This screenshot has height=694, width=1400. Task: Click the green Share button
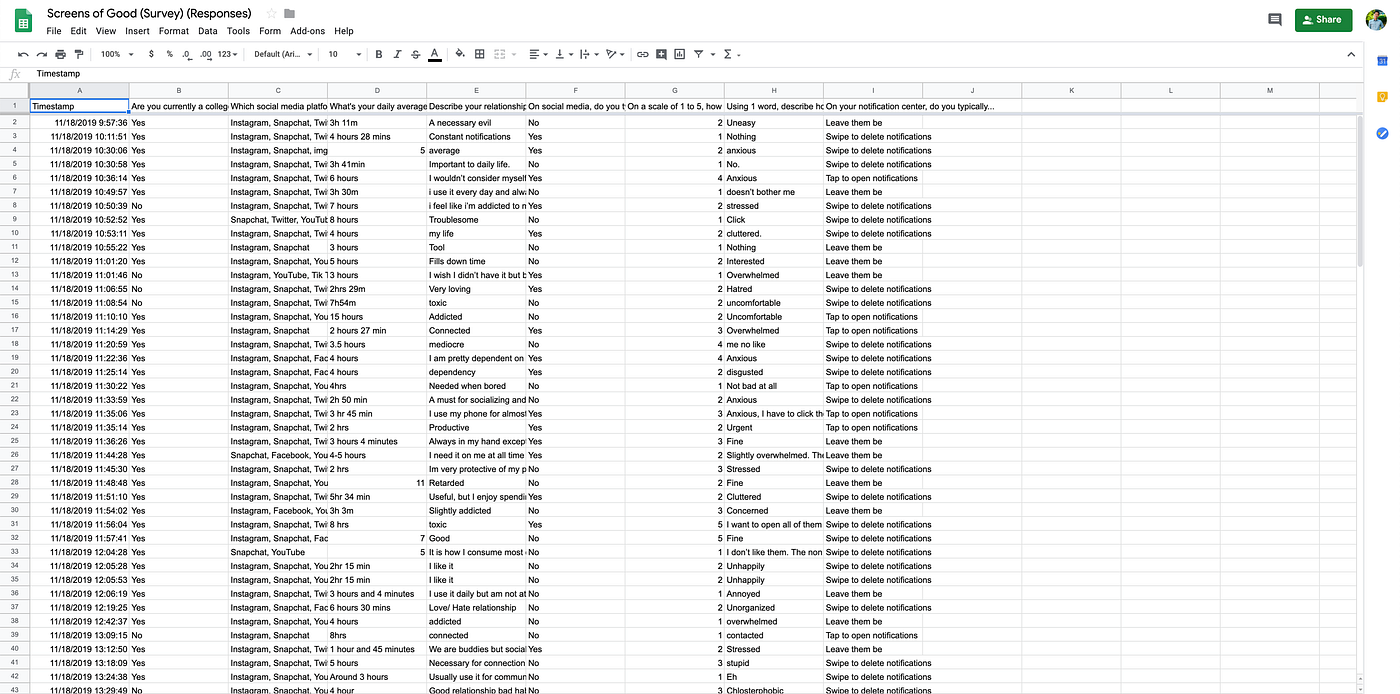point(1323,19)
